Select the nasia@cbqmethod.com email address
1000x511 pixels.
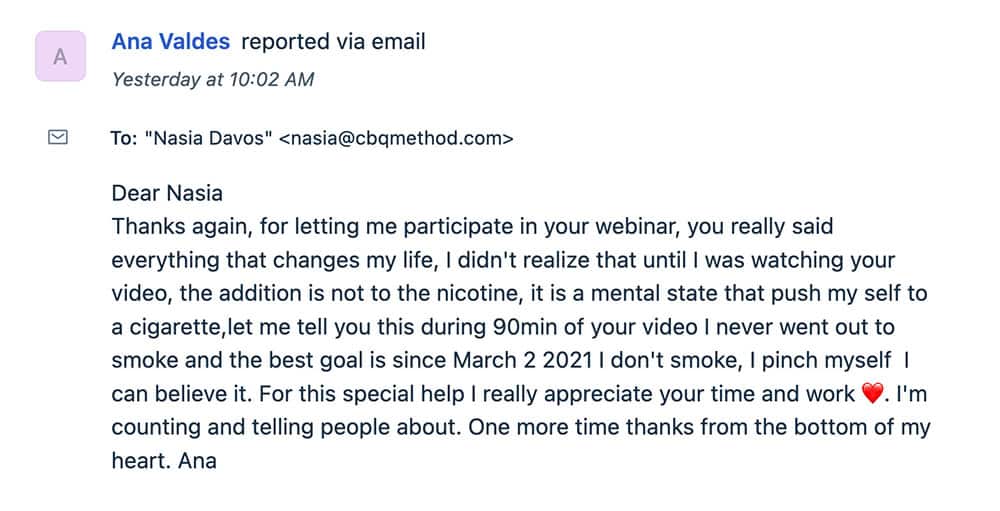[x=395, y=139]
